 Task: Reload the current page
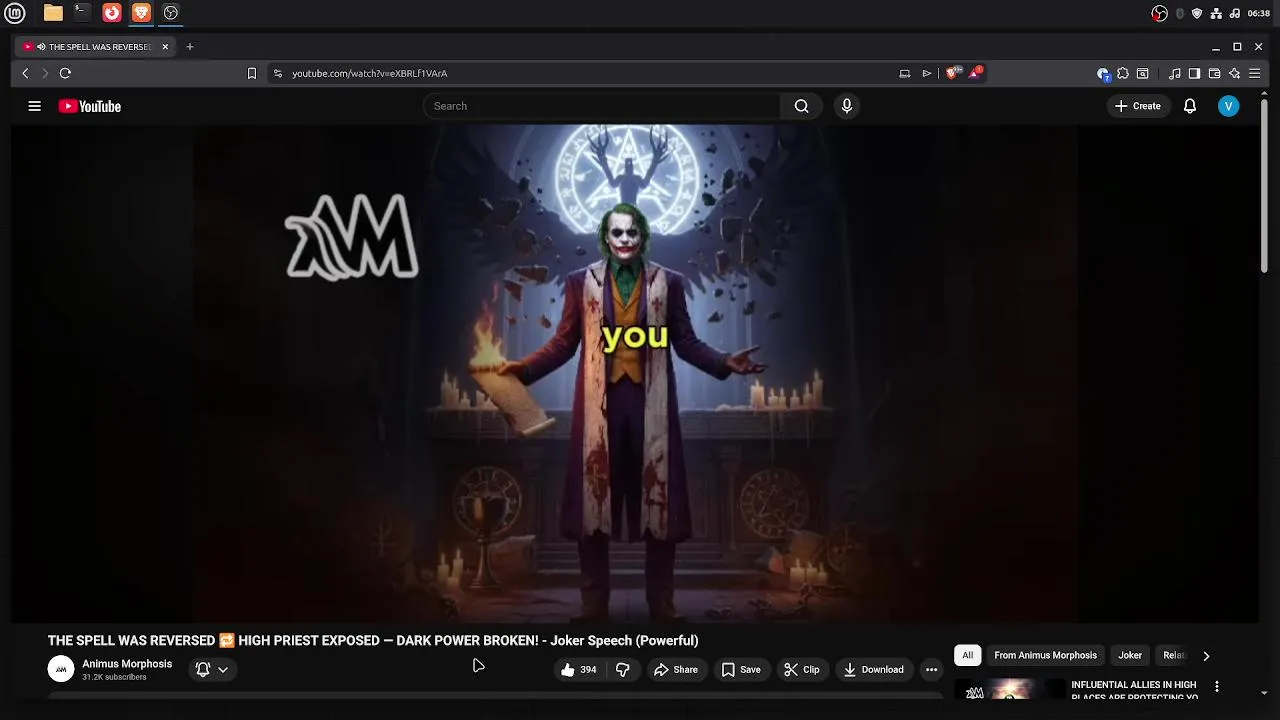[65, 73]
